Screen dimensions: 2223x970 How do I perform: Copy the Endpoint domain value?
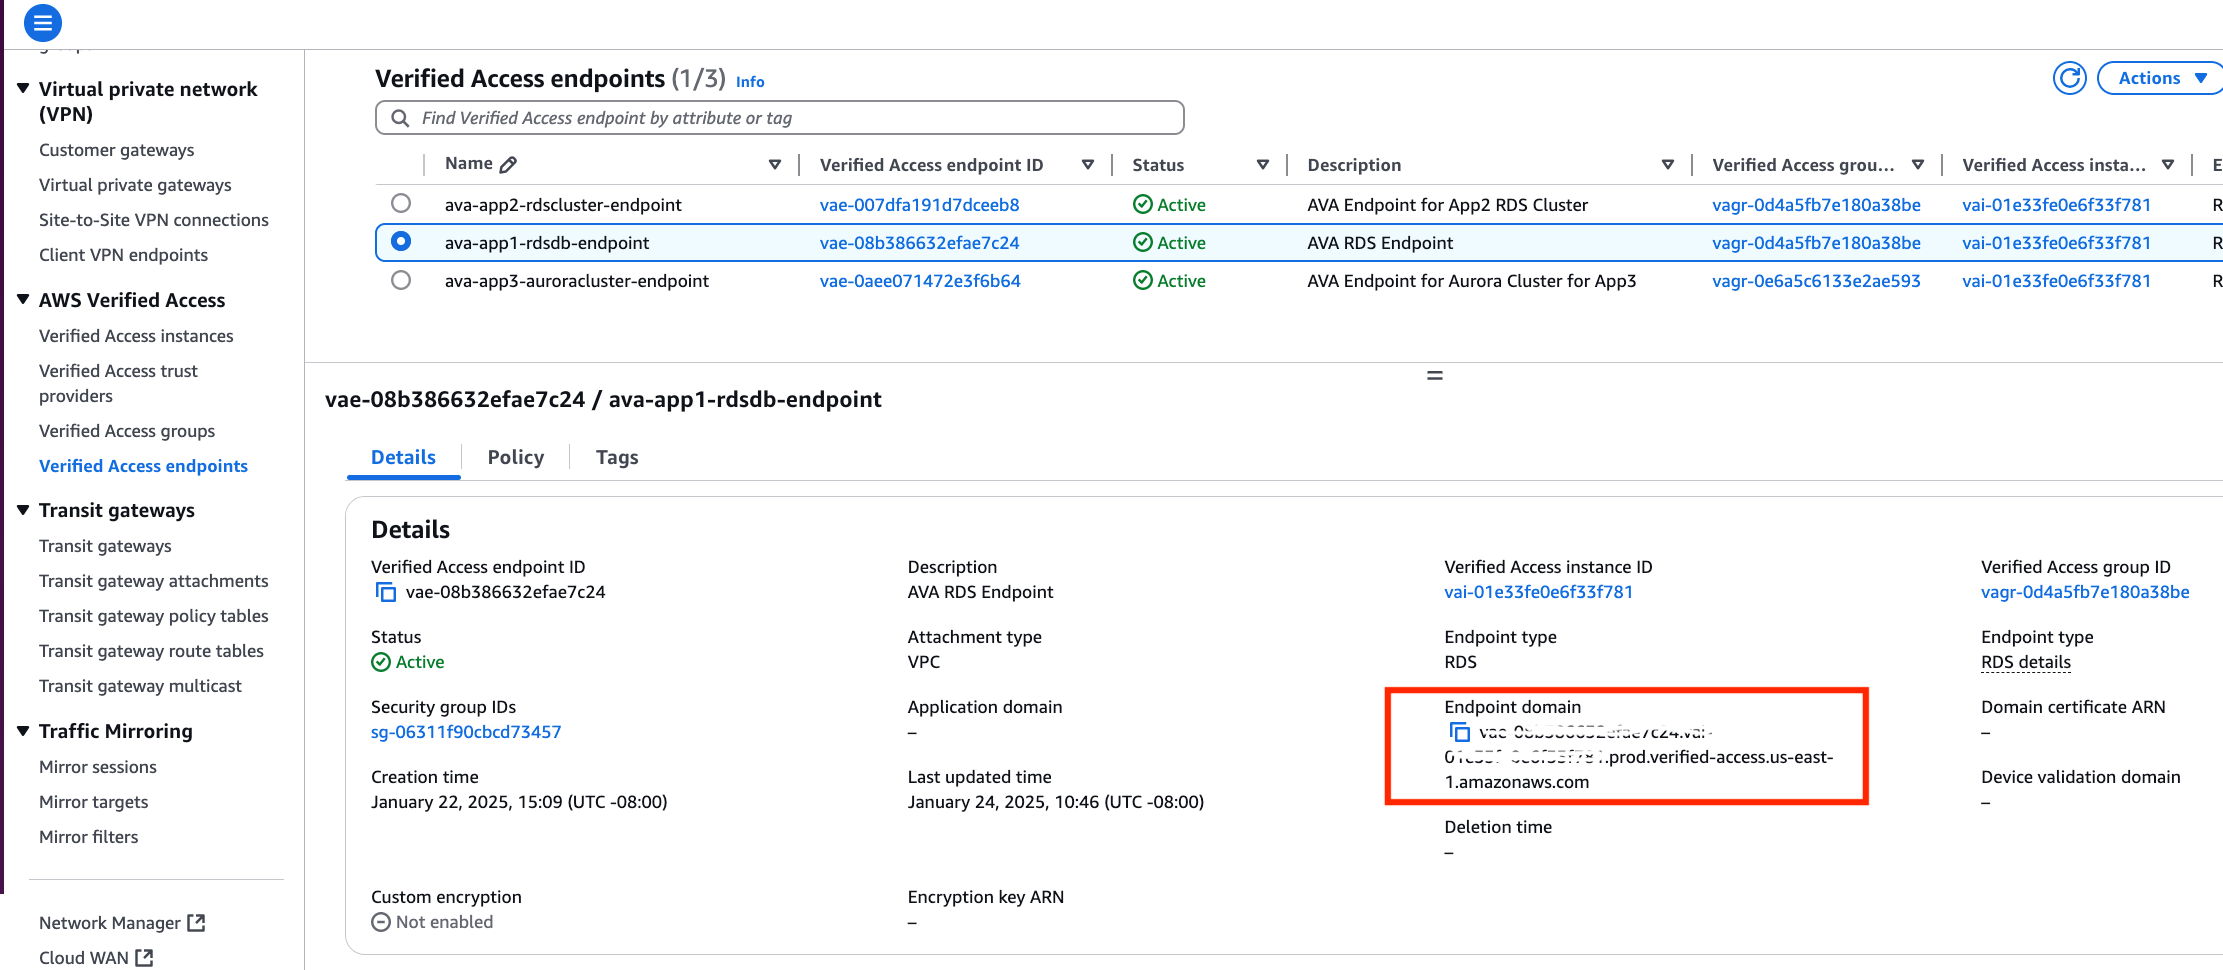[1459, 732]
